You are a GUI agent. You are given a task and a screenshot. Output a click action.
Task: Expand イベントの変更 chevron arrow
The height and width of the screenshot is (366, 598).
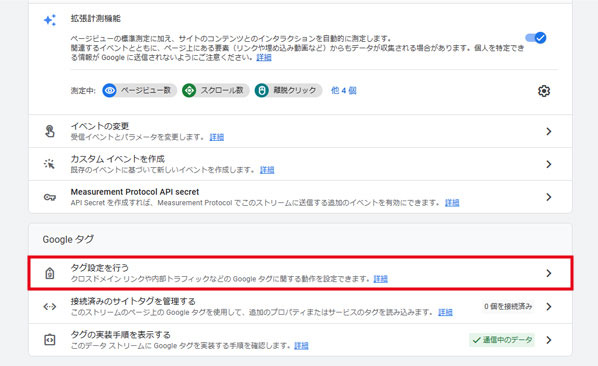pyautogui.click(x=548, y=131)
